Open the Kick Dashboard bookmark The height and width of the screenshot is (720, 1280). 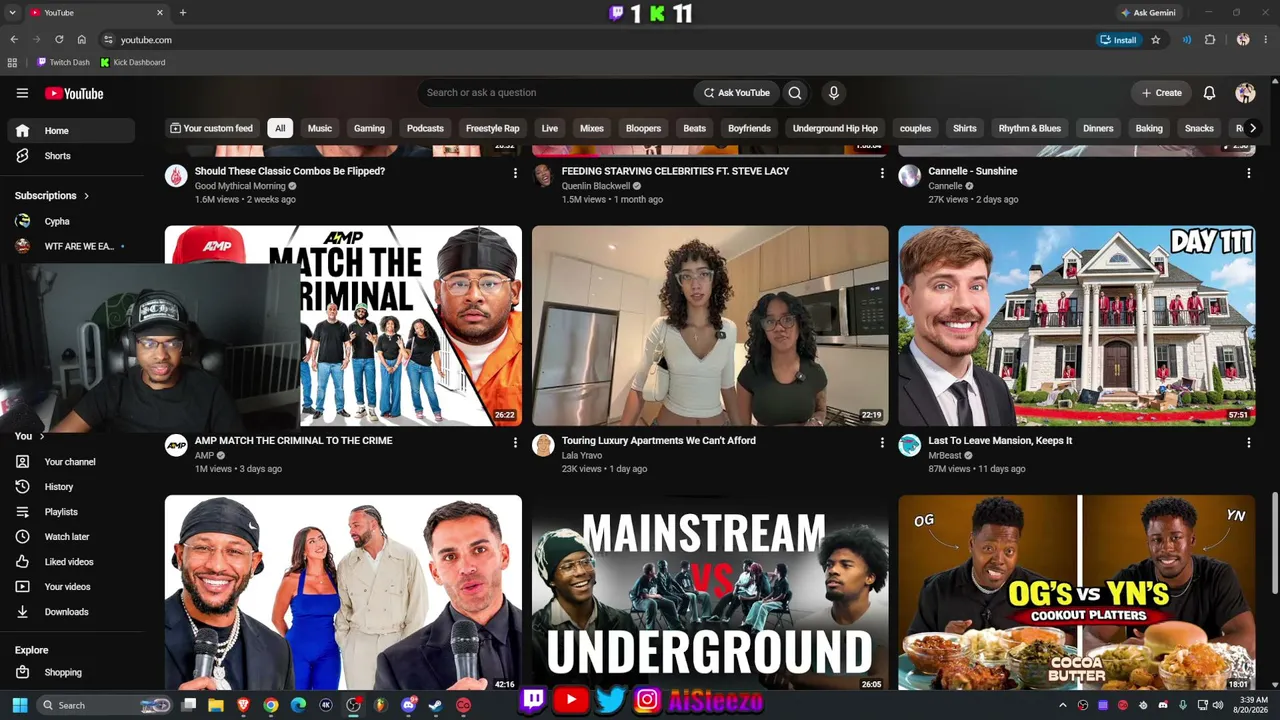click(133, 62)
